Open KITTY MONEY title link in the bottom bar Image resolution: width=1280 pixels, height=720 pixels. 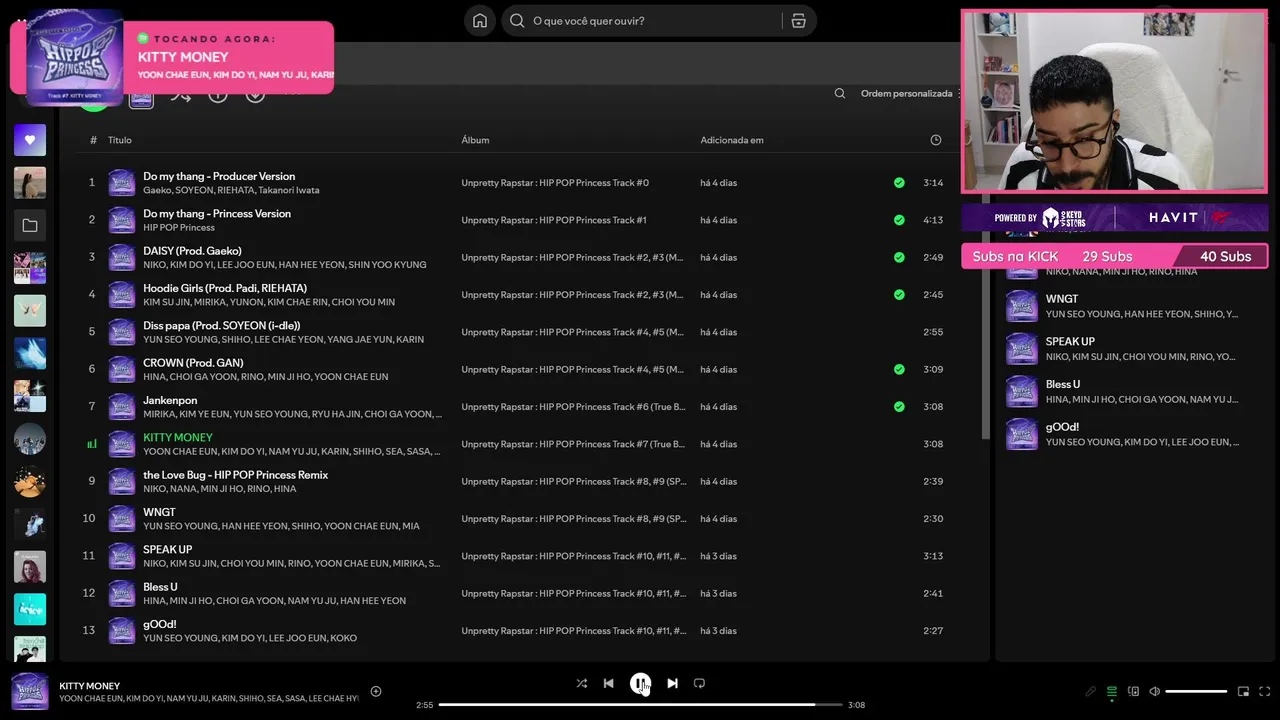[x=89, y=686]
